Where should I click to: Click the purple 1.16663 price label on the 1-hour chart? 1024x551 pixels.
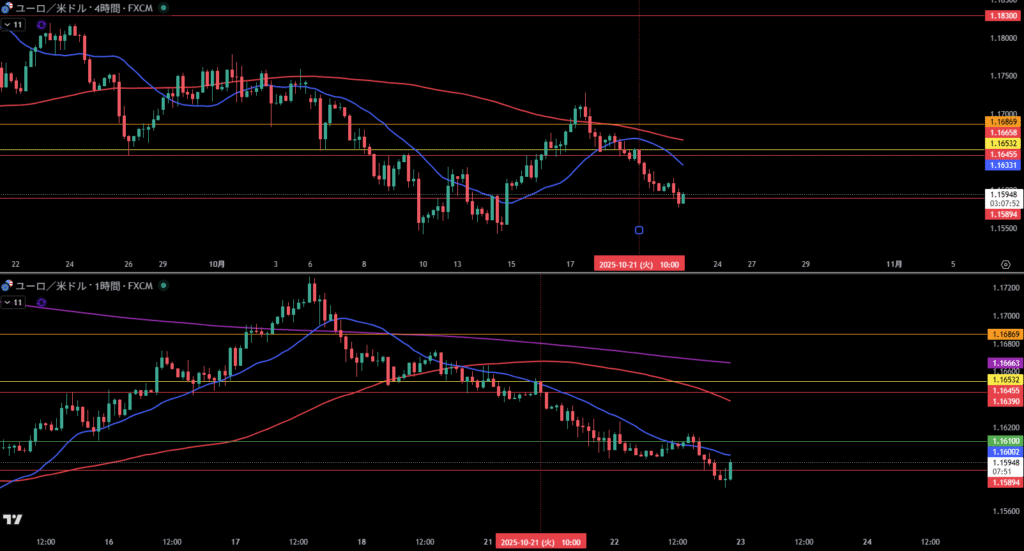pyautogui.click(x=1003, y=362)
